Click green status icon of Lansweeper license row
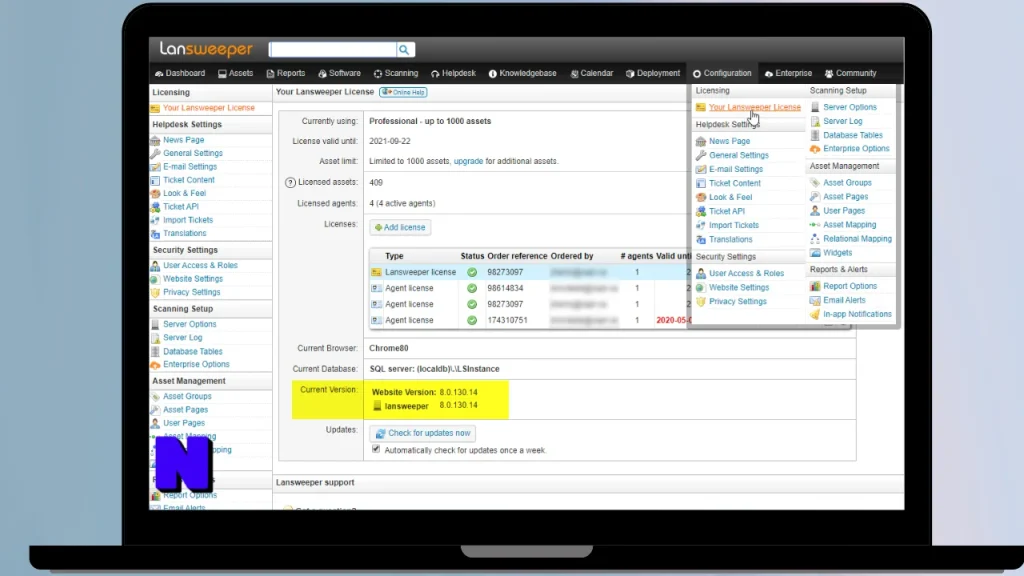The height and width of the screenshot is (576, 1024). click(x=472, y=272)
